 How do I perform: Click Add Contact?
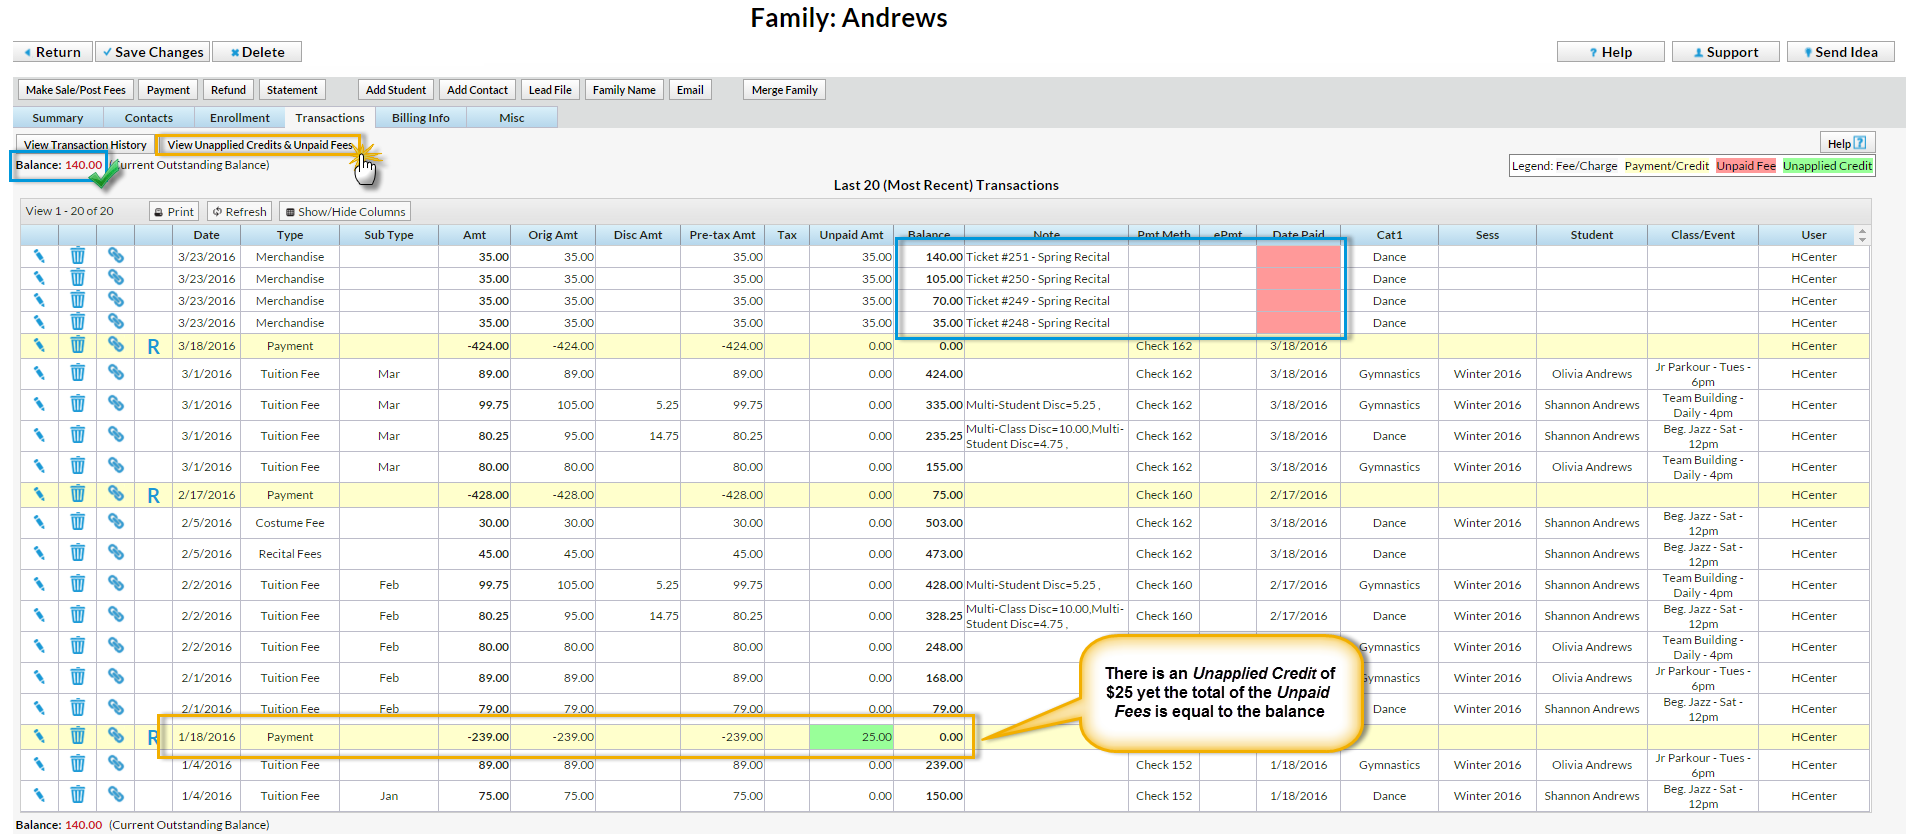(477, 90)
